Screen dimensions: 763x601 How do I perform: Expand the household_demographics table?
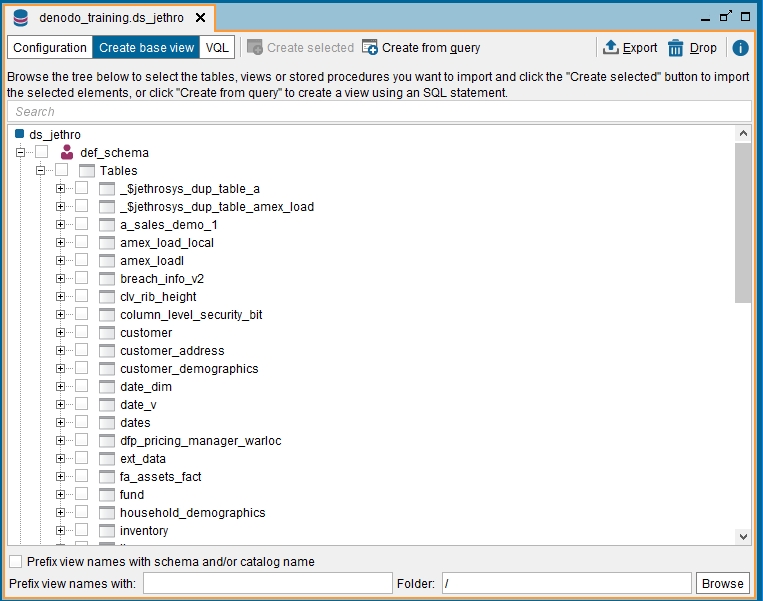[x=60, y=512]
